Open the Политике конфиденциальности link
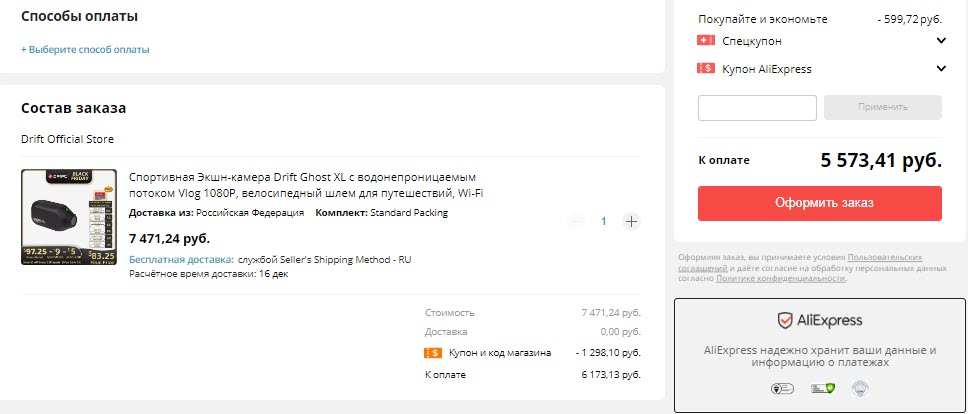The width and height of the screenshot is (968, 414). 780,278
